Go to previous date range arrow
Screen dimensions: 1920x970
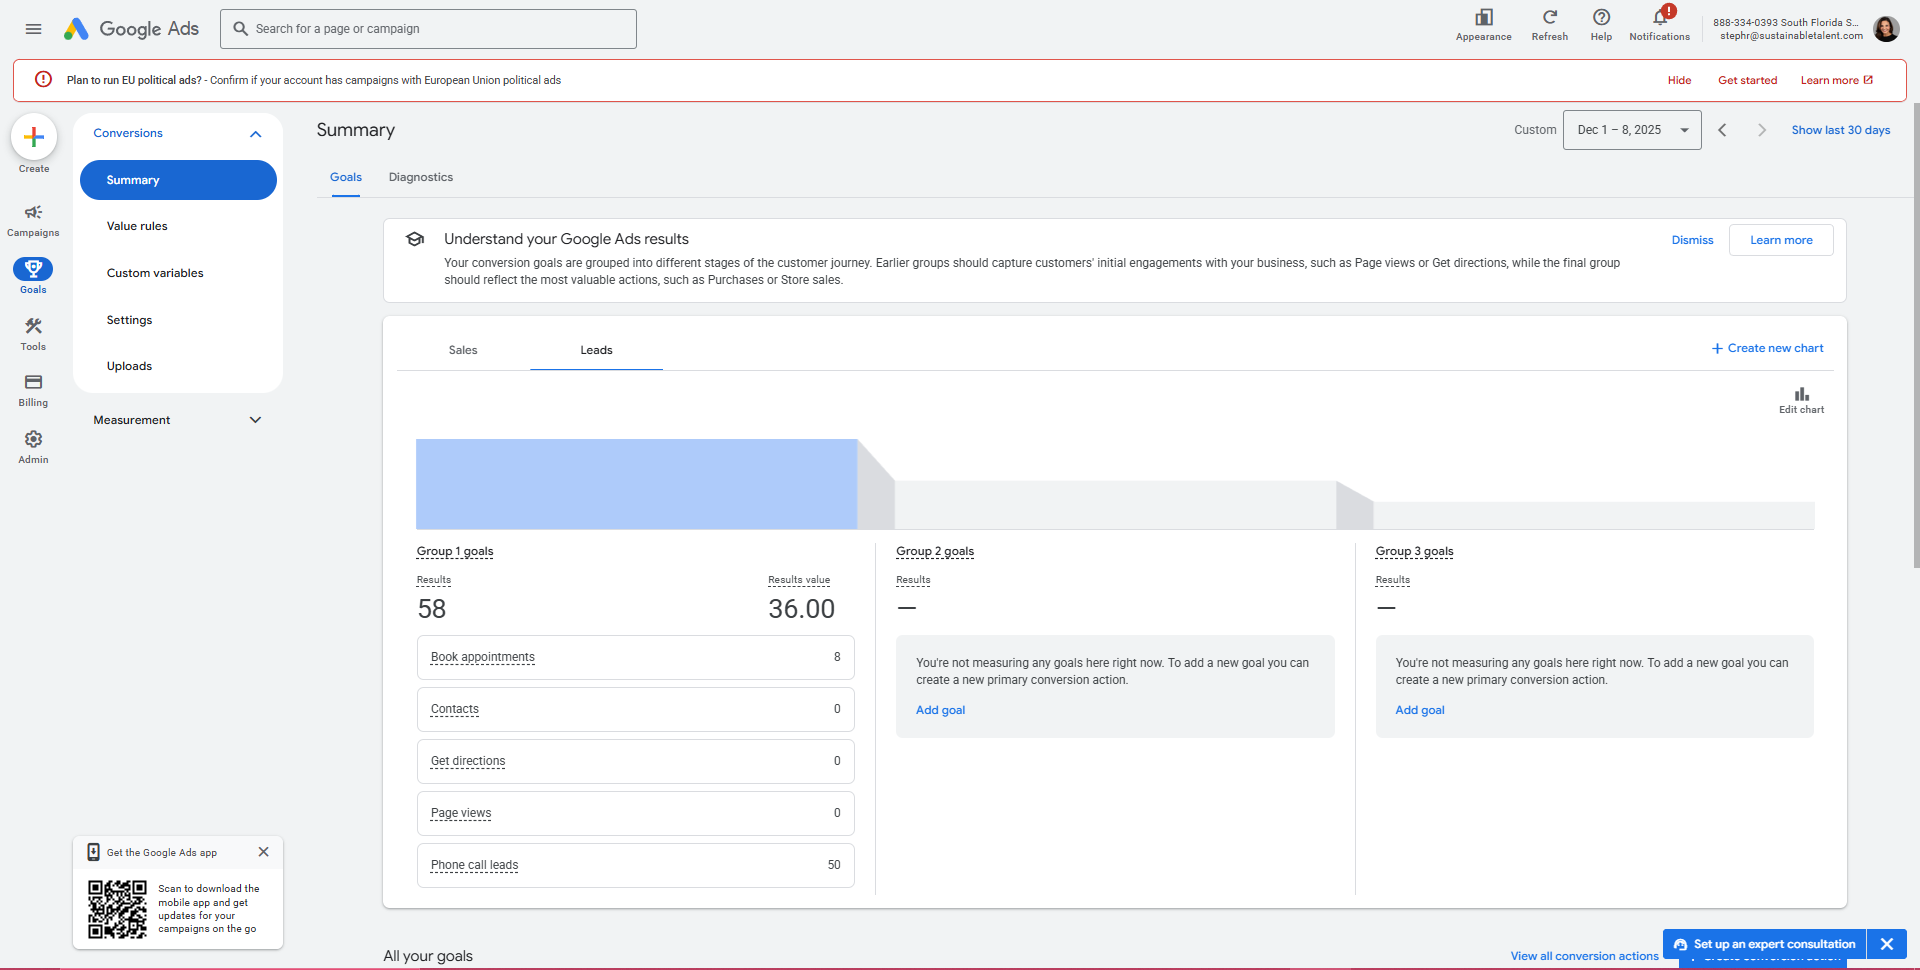1722,130
